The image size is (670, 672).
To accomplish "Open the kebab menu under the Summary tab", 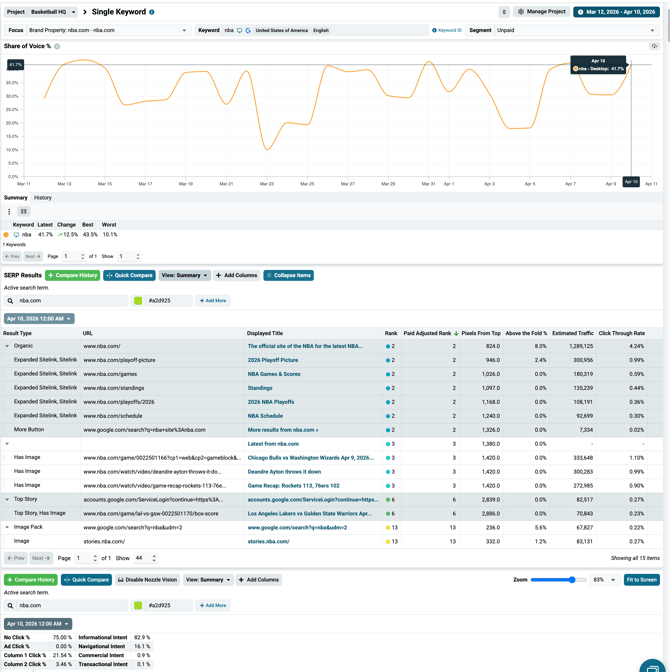I will click(x=9, y=212).
